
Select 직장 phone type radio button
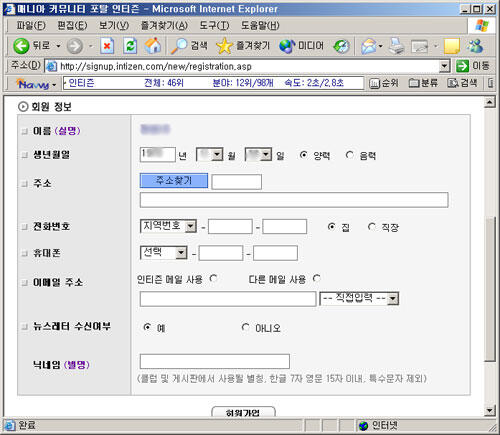click(372, 227)
